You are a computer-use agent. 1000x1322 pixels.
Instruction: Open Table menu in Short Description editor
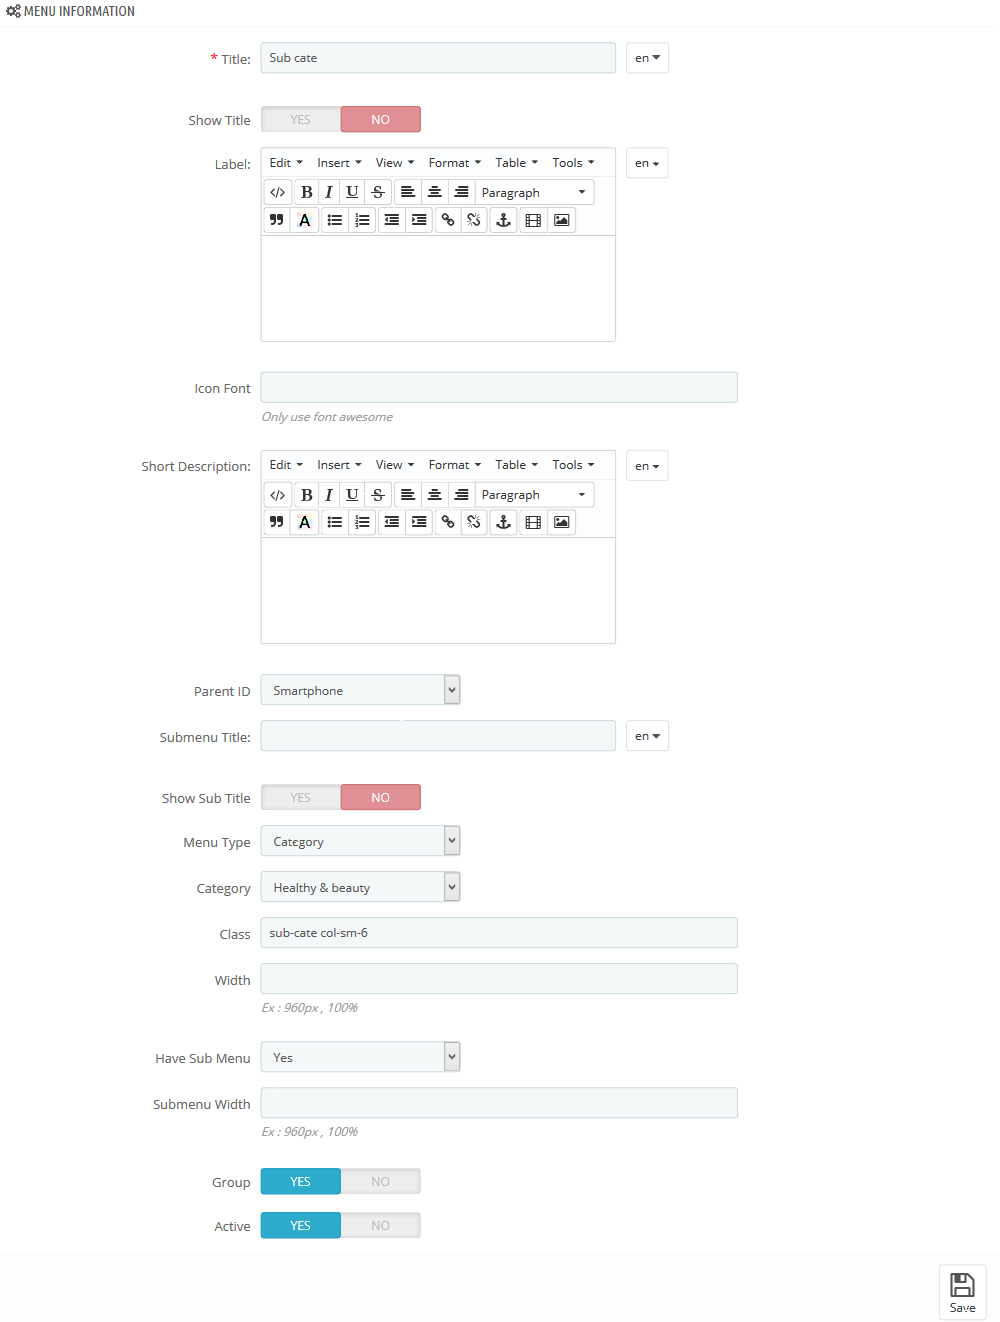(516, 465)
